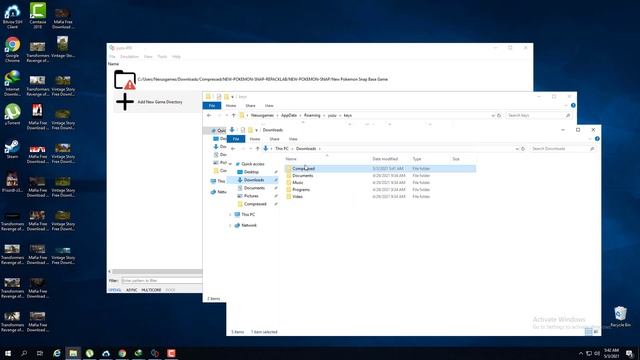Open the Recycle Bin on desktop

click(x=620, y=317)
